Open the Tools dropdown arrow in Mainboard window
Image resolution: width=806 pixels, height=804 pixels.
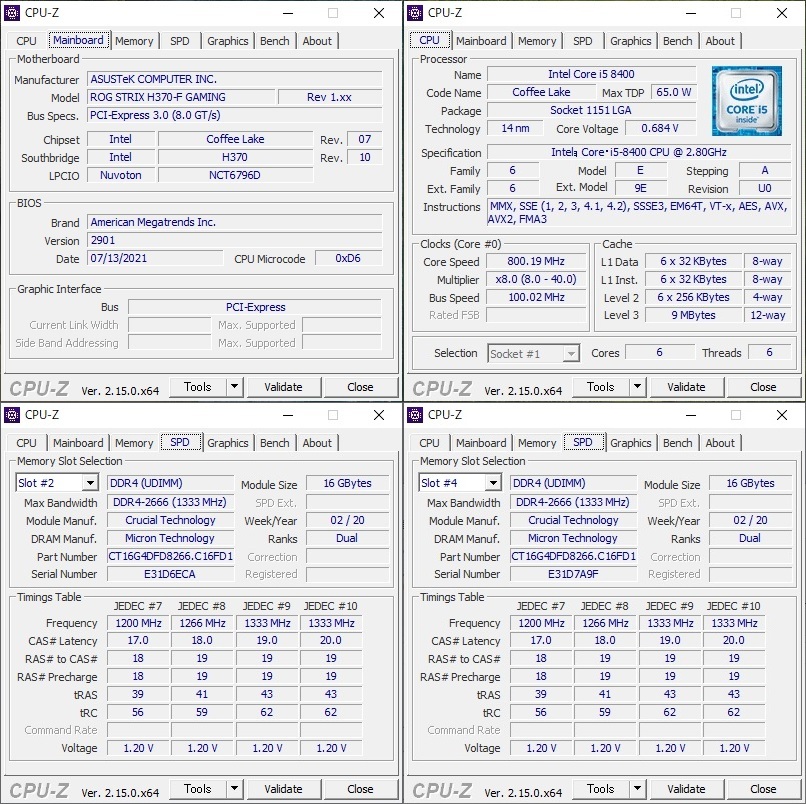tap(234, 387)
